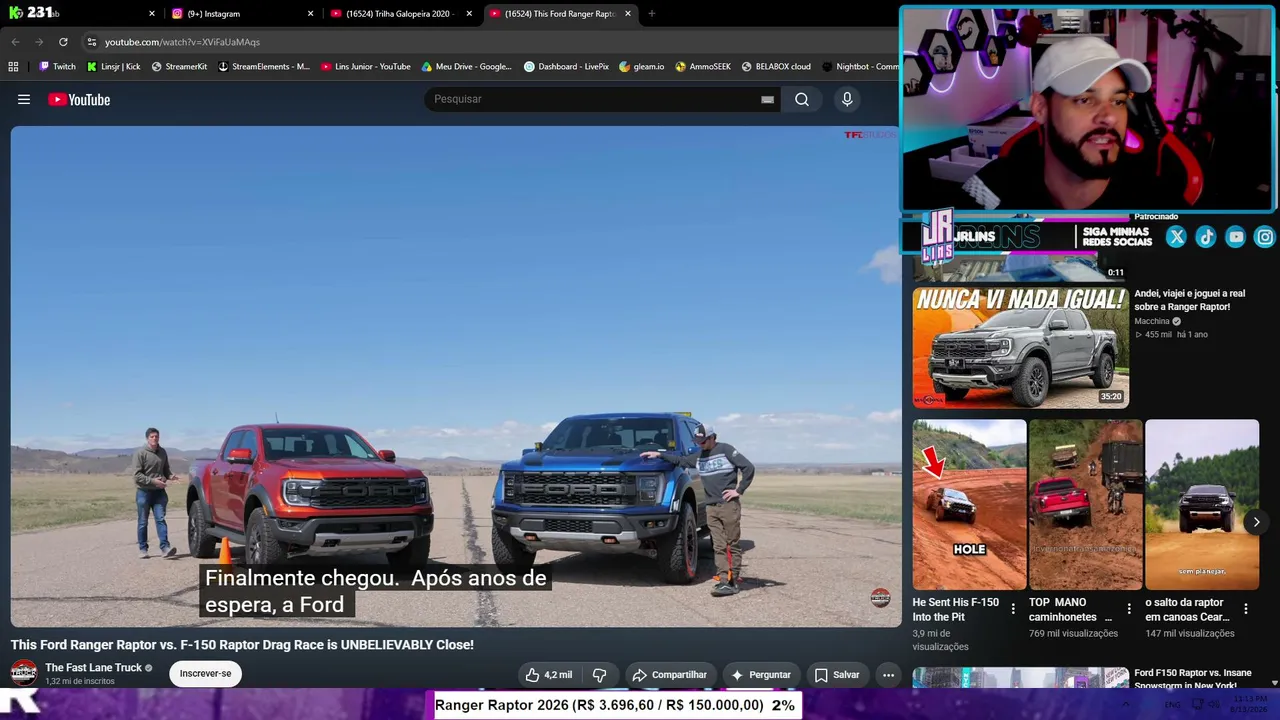Open the 'NUNCA VI NADA IGUAL!' video thumbnail

coord(1021,348)
